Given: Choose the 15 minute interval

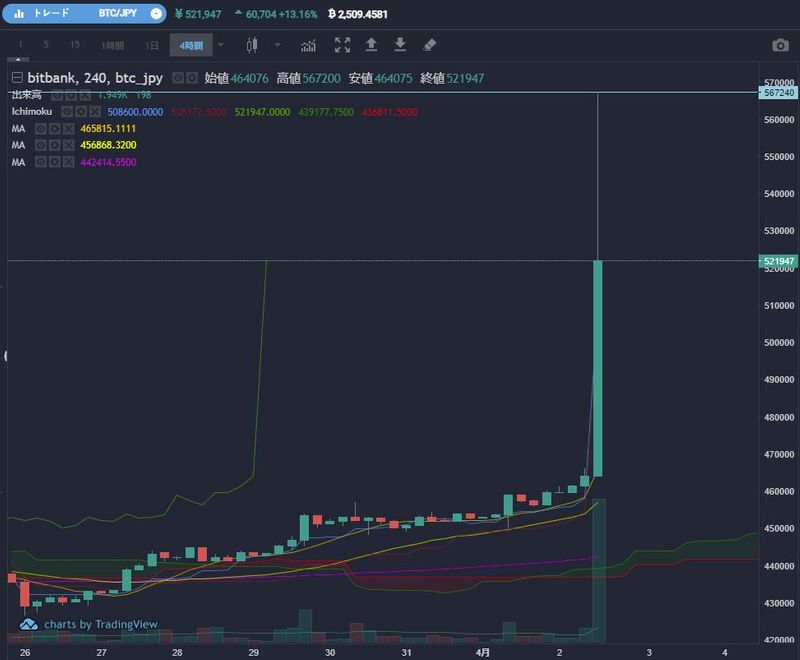Looking at the screenshot, I should [75, 46].
